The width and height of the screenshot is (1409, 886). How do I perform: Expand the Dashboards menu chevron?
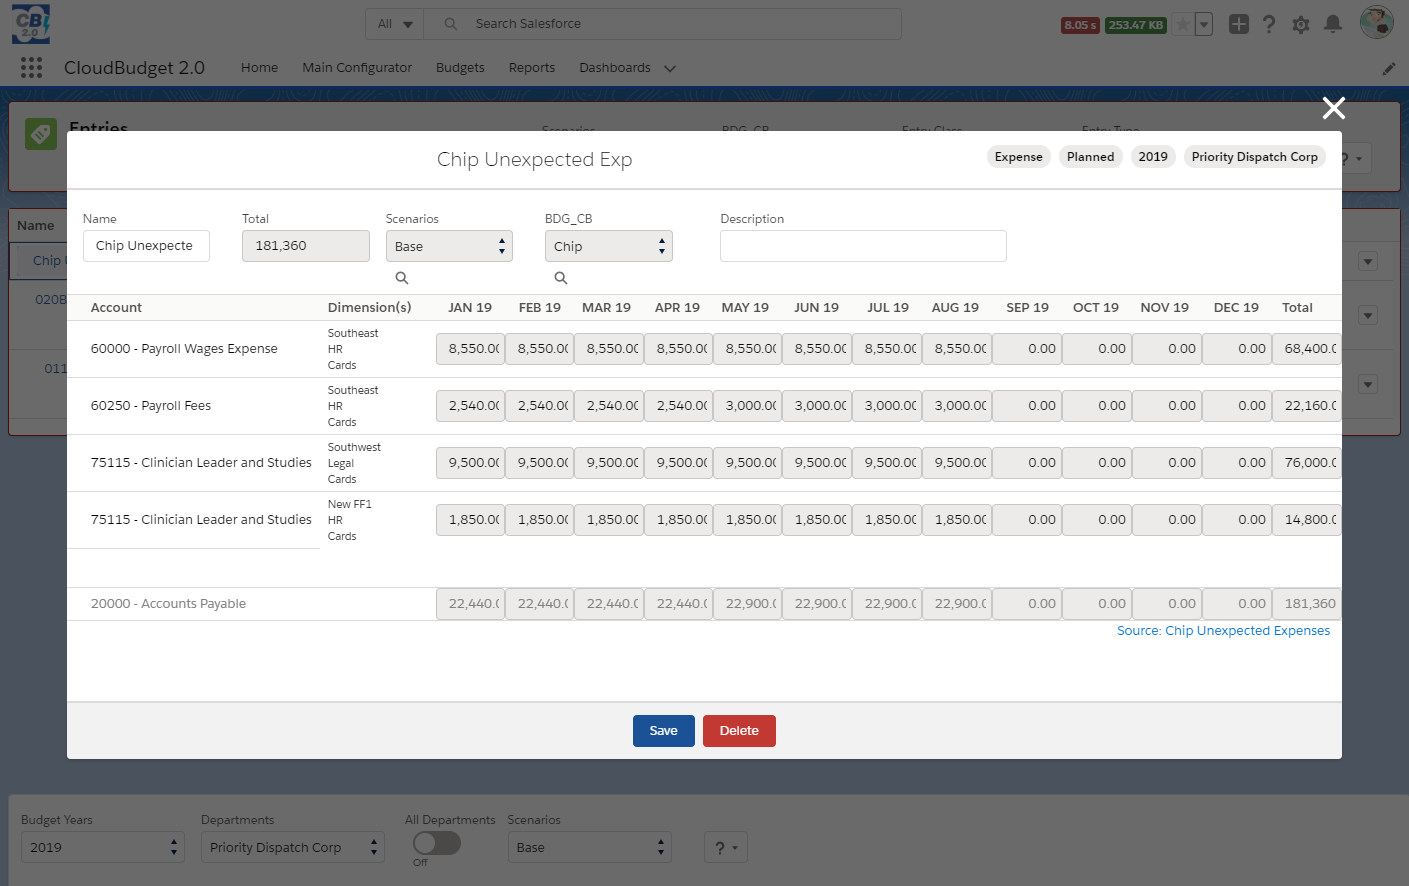[x=670, y=68]
